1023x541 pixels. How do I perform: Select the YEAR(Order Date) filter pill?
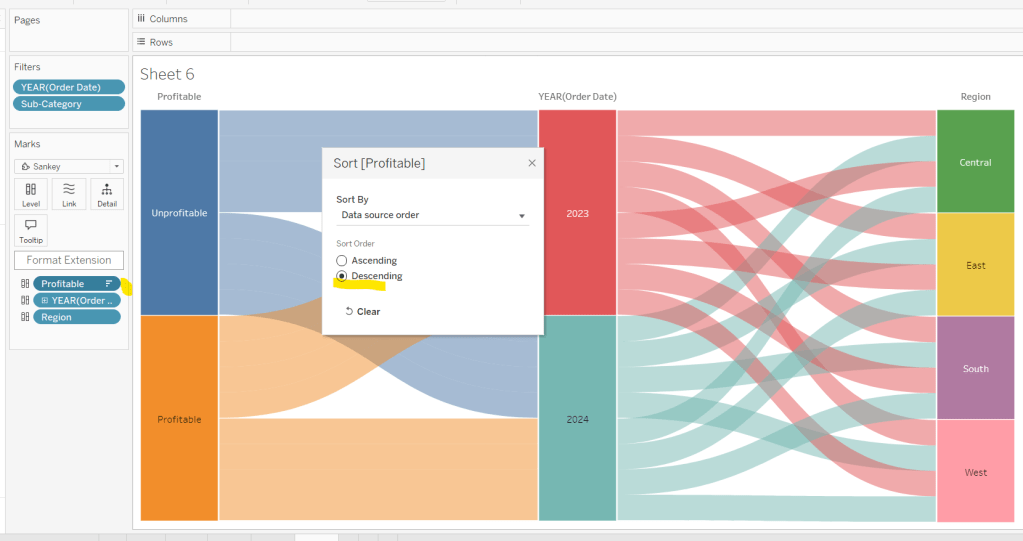(x=69, y=87)
